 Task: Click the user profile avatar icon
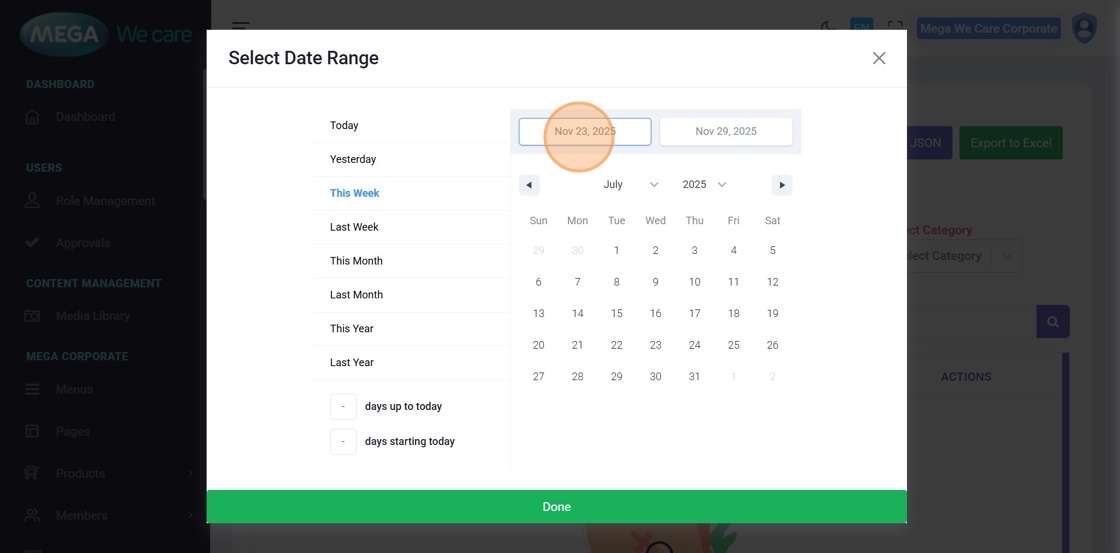coord(1084,28)
